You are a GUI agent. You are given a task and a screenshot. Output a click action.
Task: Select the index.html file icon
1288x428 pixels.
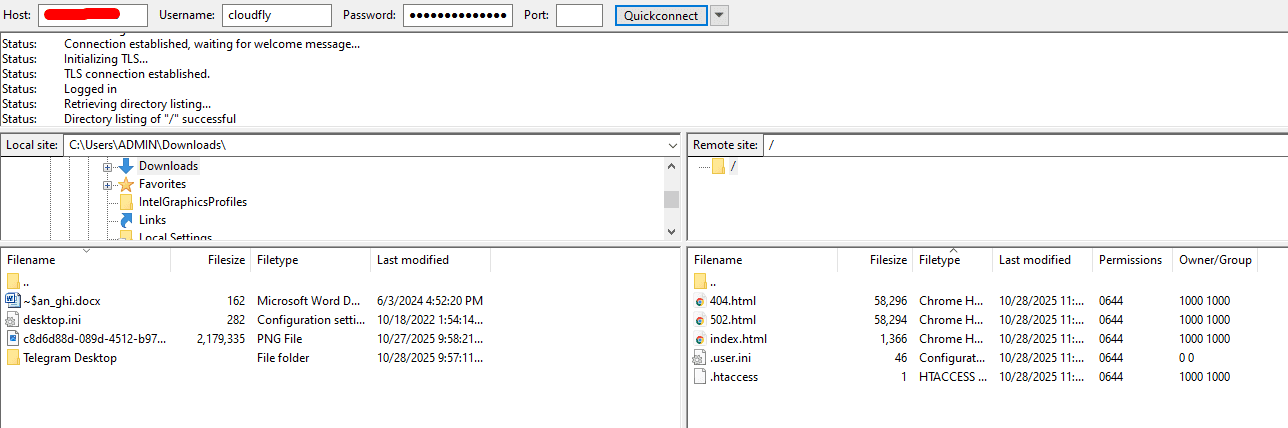tap(700, 339)
